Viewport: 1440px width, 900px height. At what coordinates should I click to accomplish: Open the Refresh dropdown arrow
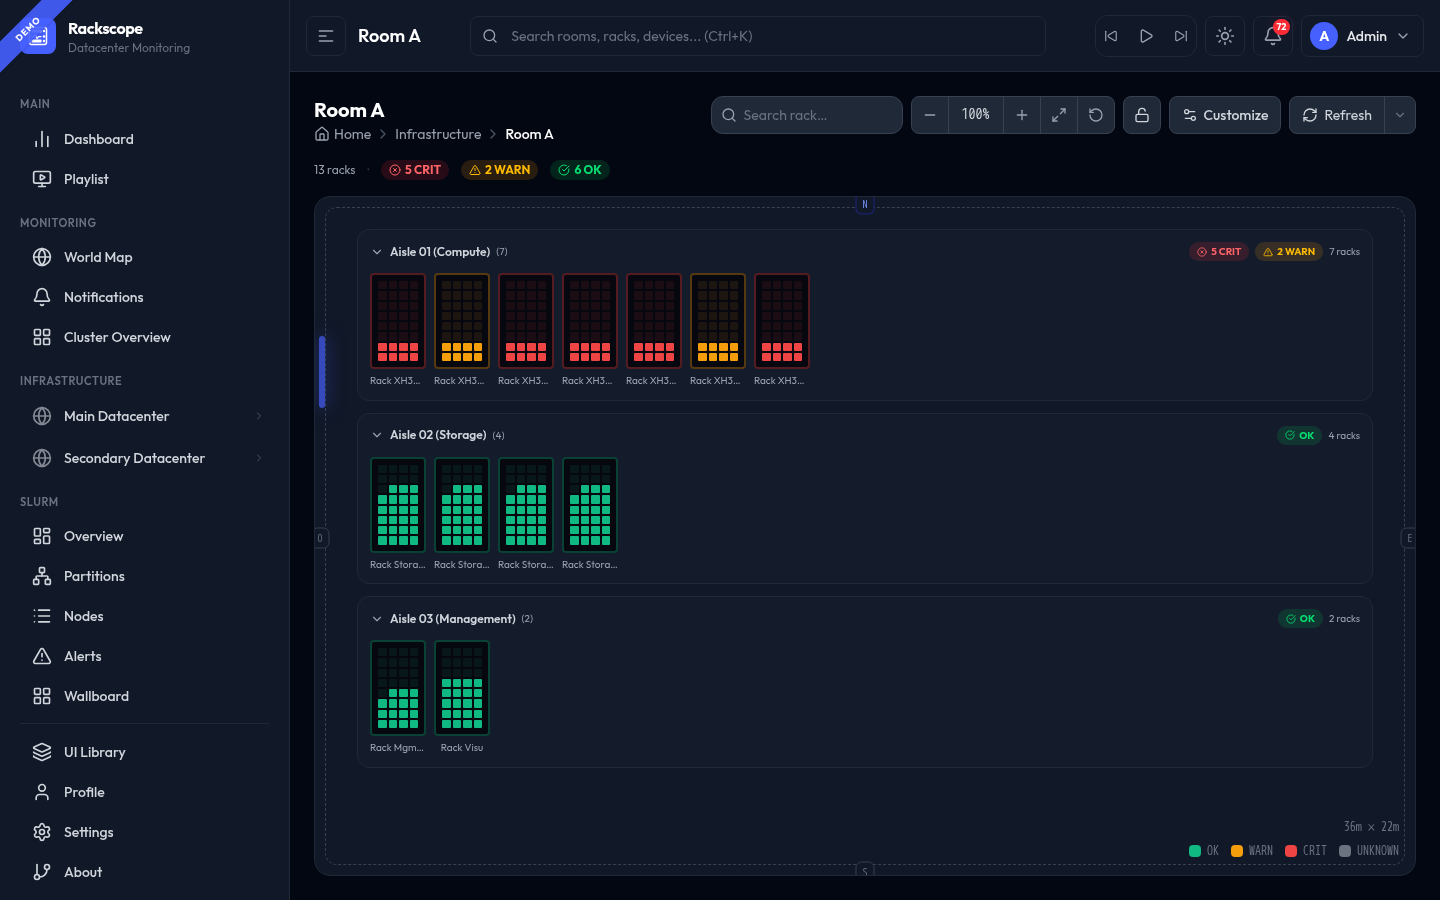coord(1400,115)
